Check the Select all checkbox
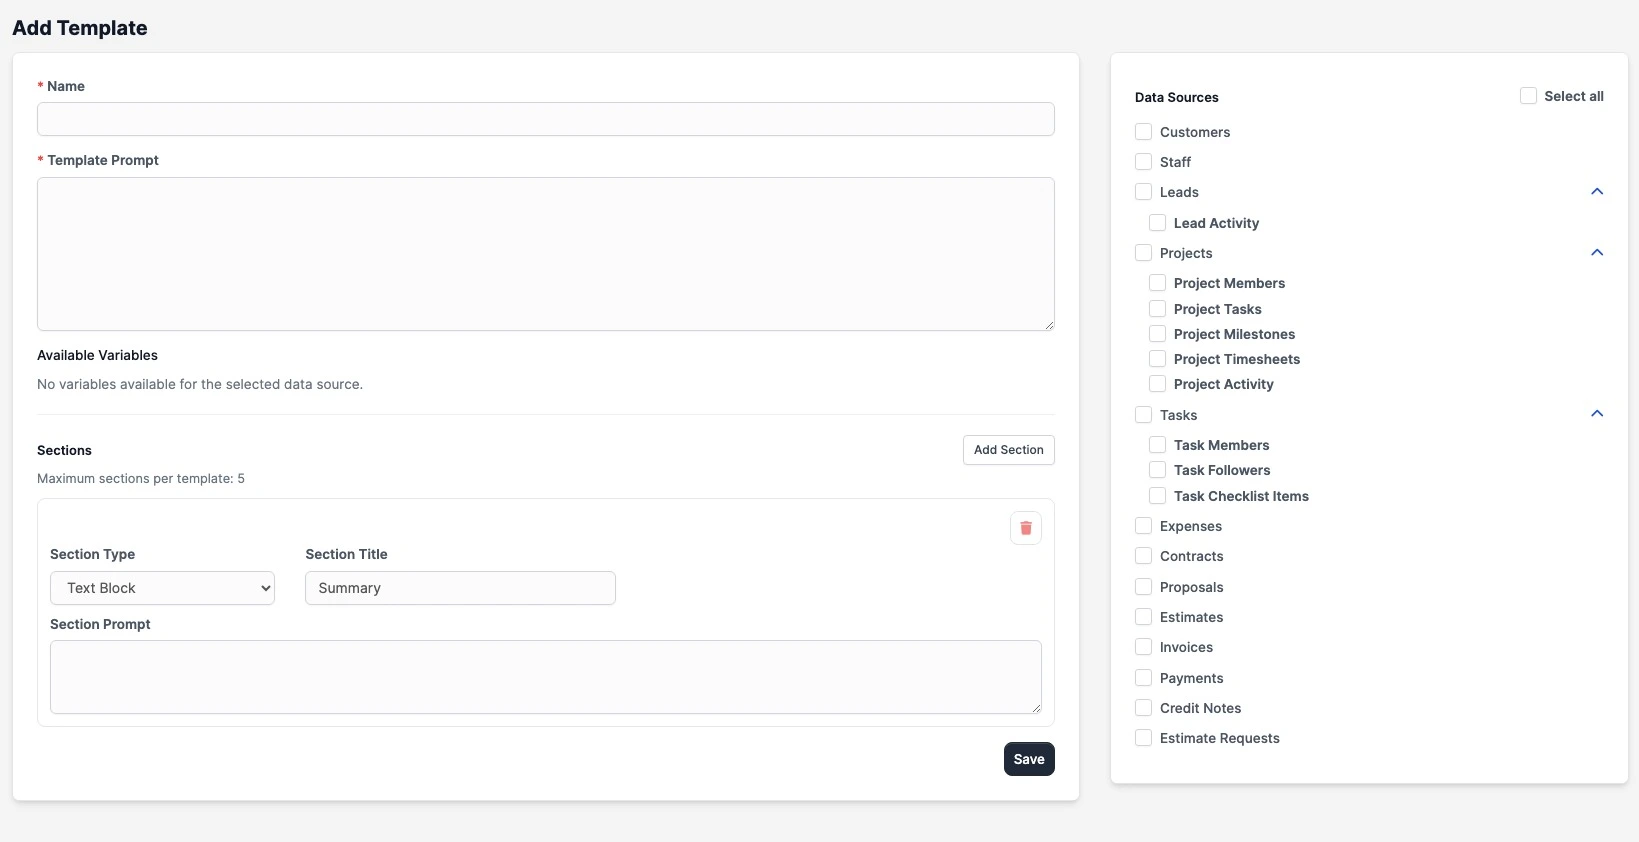 [1528, 96]
